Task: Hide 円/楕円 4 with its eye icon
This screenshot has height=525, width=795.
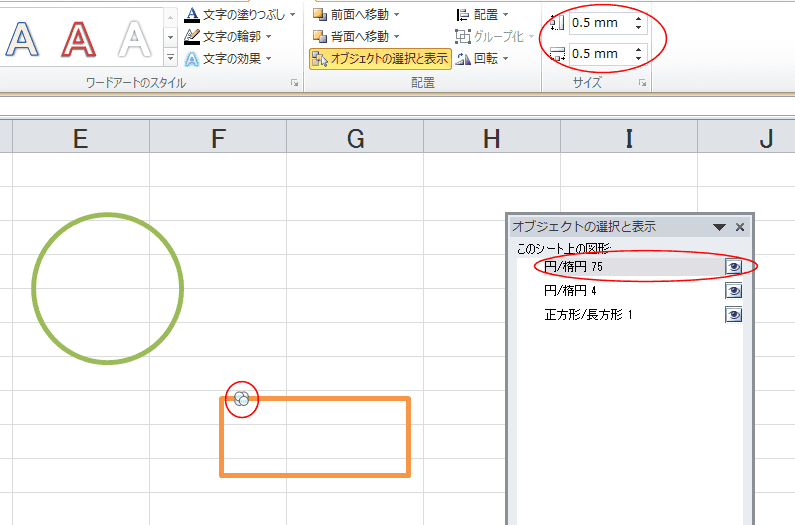Action: click(733, 291)
